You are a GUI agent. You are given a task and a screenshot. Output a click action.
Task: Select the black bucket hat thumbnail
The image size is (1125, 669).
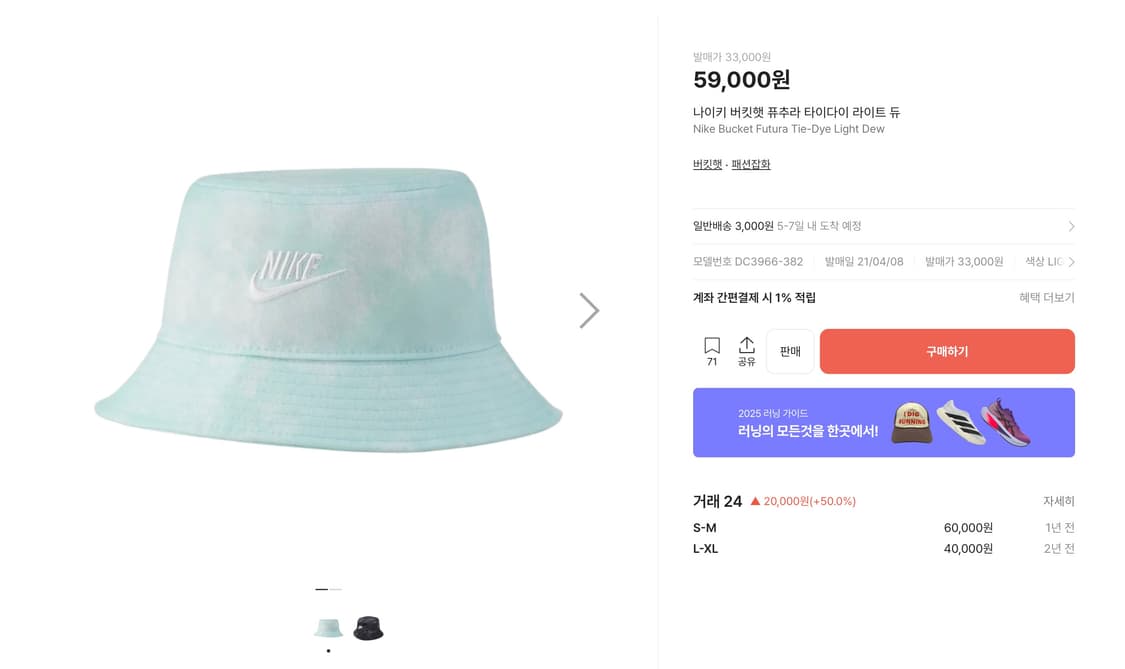(367, 630)
